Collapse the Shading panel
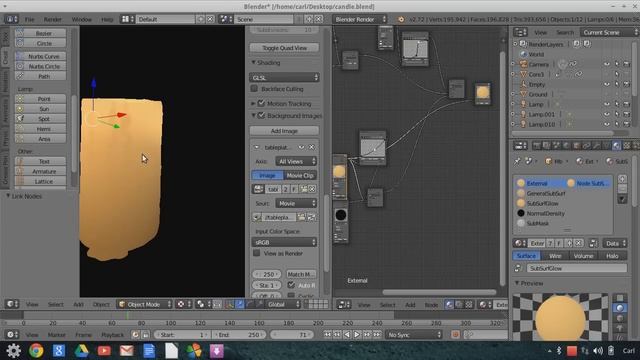The height and width of the screenshot is (360, 640). [x=253, y=62]
